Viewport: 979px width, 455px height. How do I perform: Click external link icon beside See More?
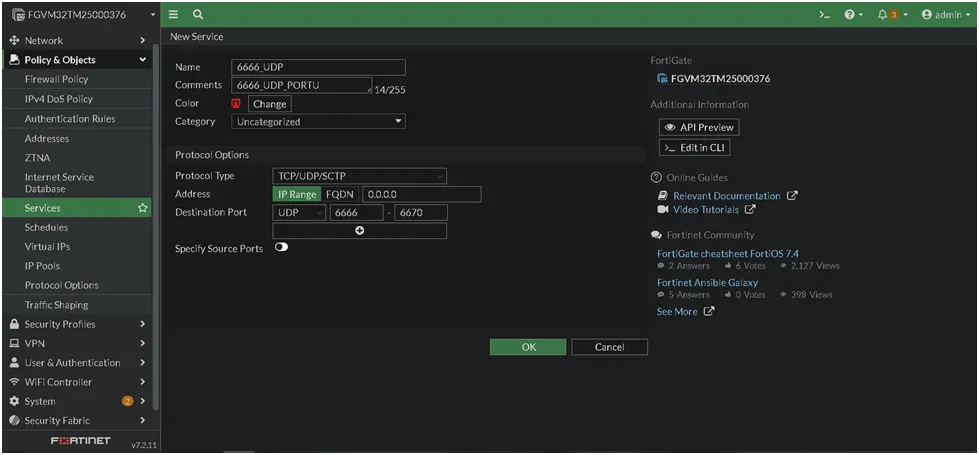pos(709,311)
